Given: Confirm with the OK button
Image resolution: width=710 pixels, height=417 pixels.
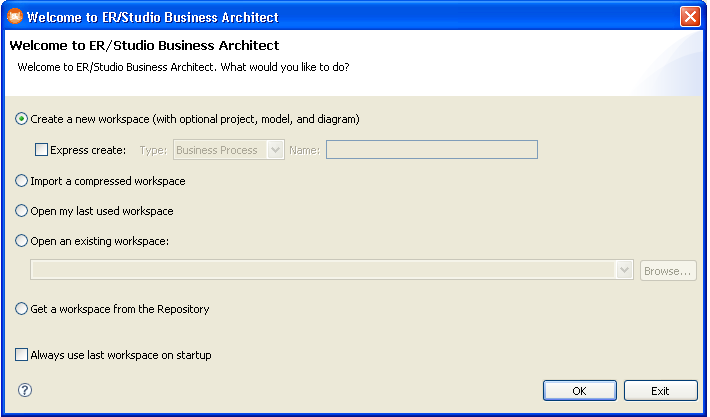Looking at the screenshot, I should pyautogui.click(x=580, y=391).
